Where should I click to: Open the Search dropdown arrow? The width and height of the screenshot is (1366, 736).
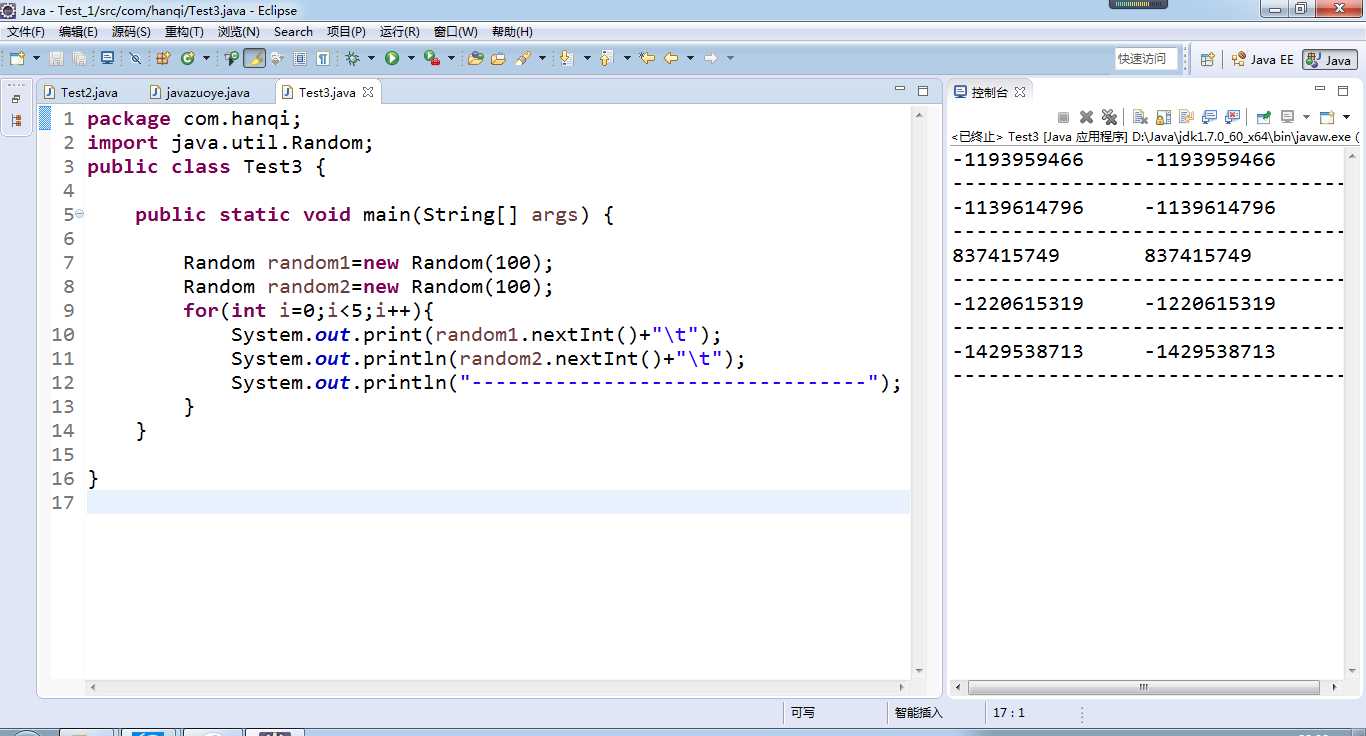(542, 59)
